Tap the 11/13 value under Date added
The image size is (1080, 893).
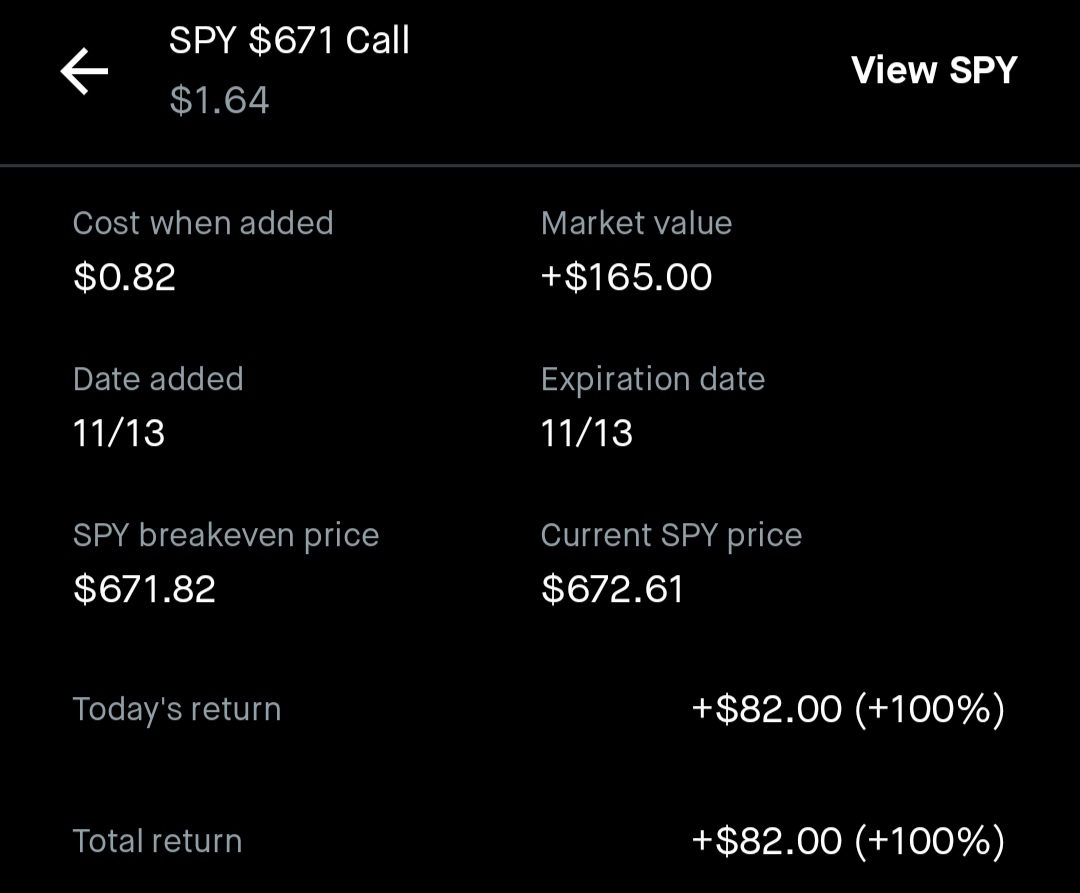[x=119, y=433]
